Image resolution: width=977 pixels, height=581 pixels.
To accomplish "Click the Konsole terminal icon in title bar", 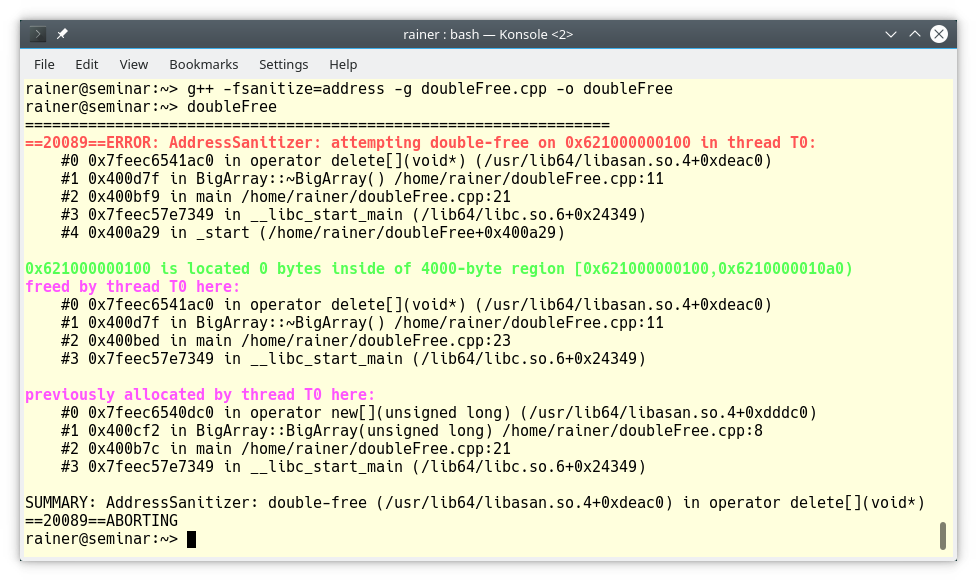I will (x=40, y=34).
